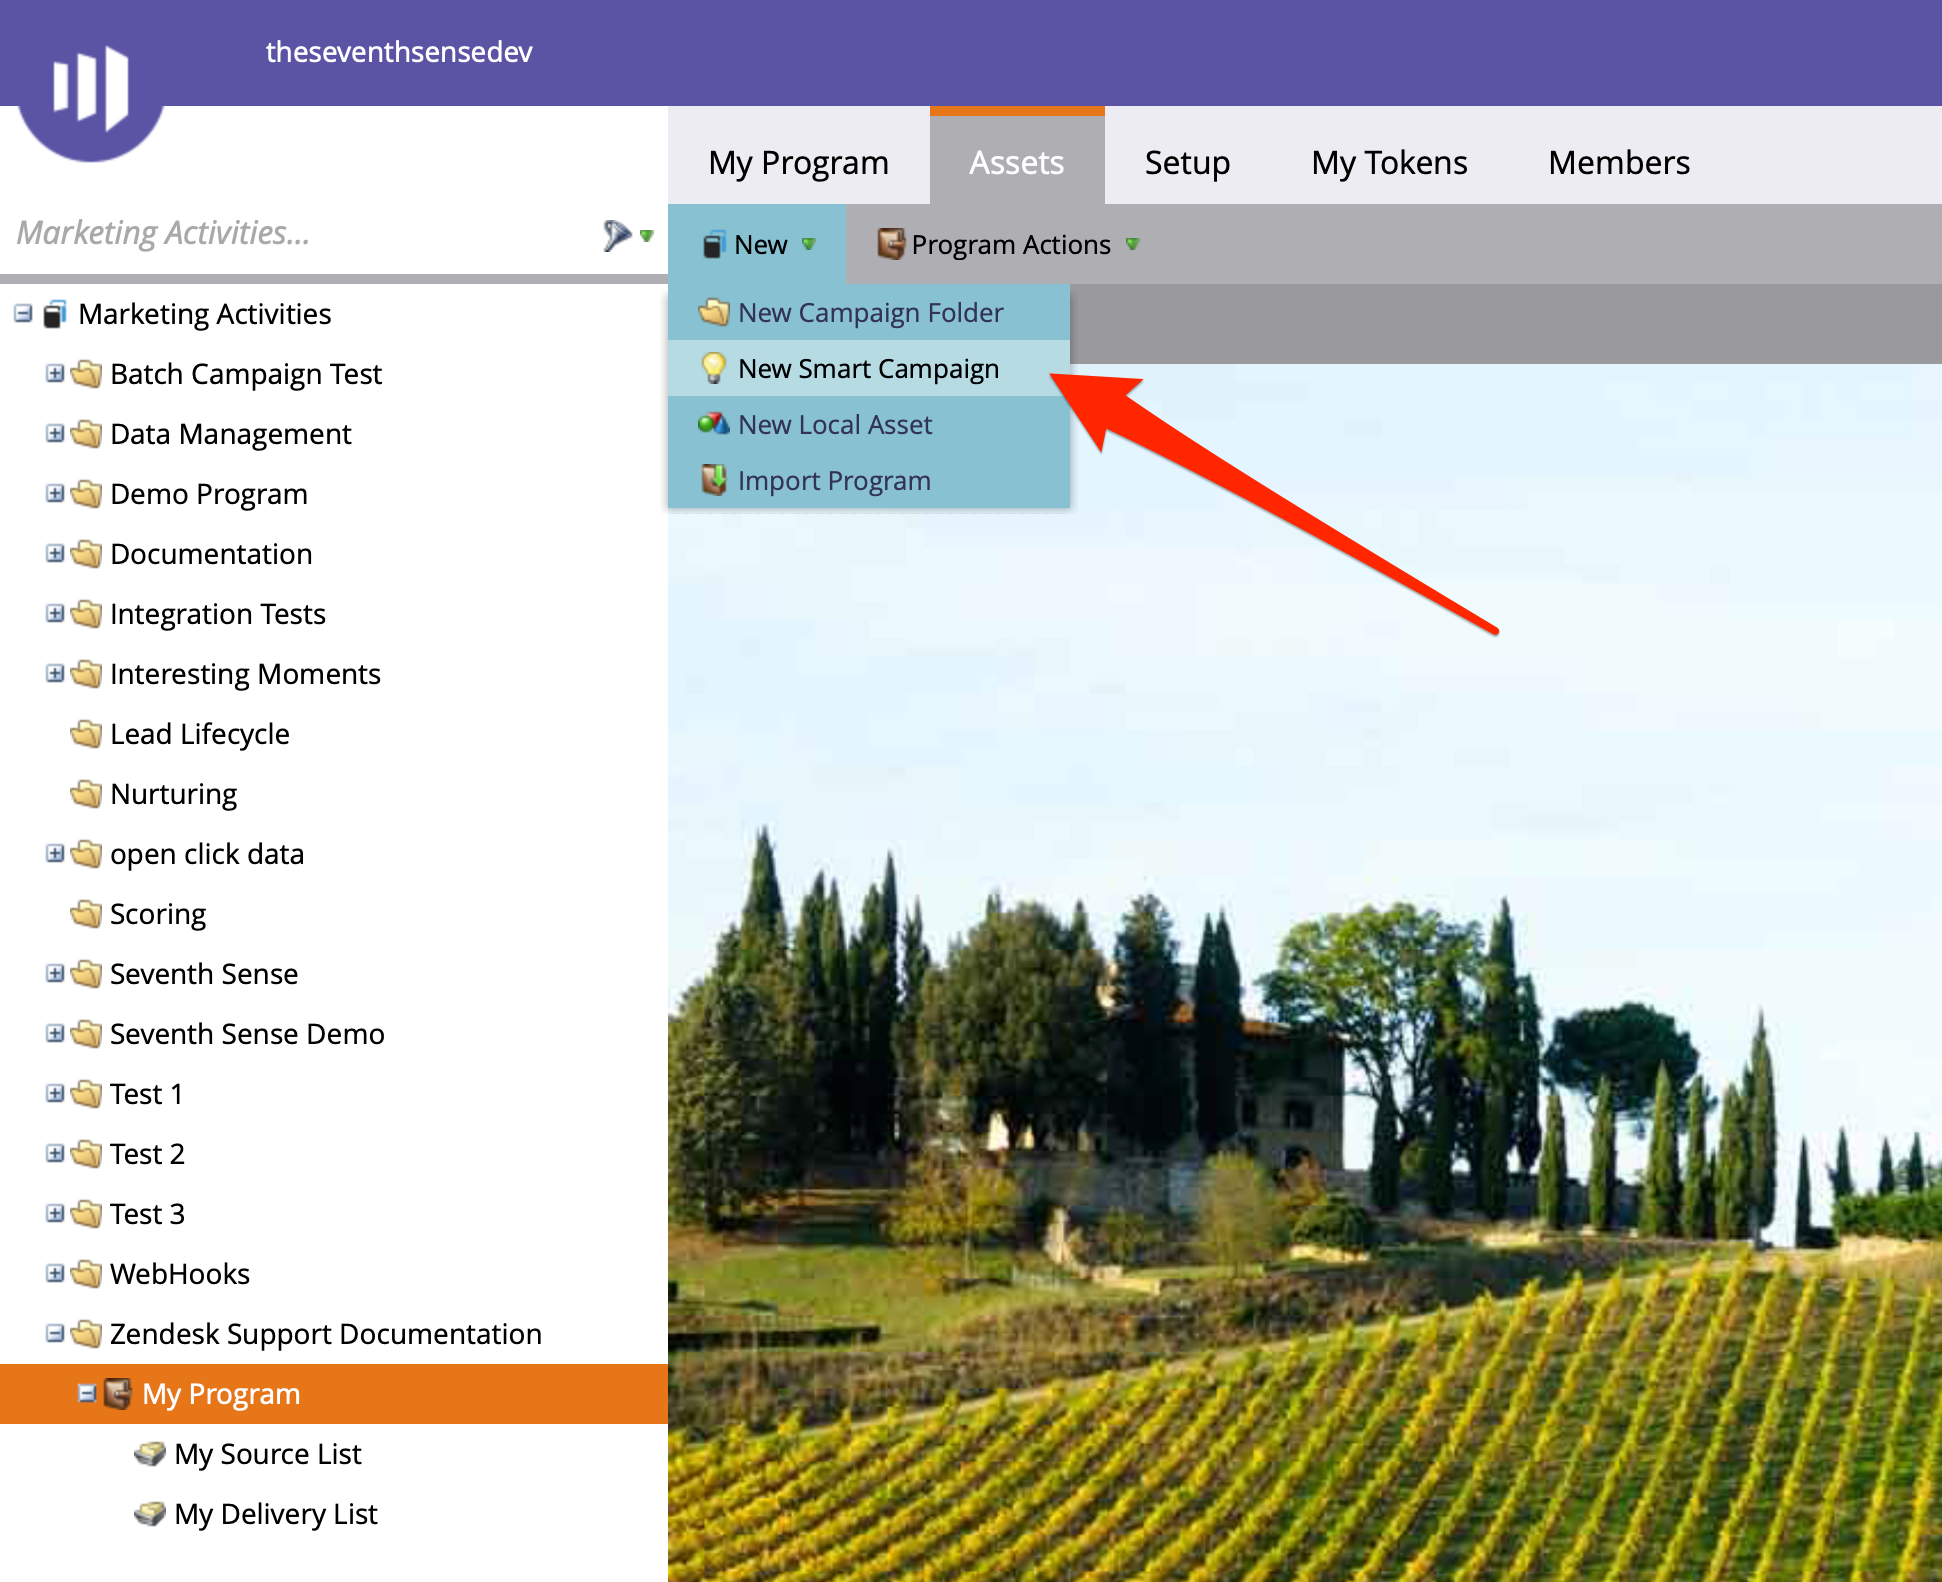This screenshot has width=1942, height=1582.
Task: Select the Seventh Sense Demo folder
Action: coord(246,1034)
